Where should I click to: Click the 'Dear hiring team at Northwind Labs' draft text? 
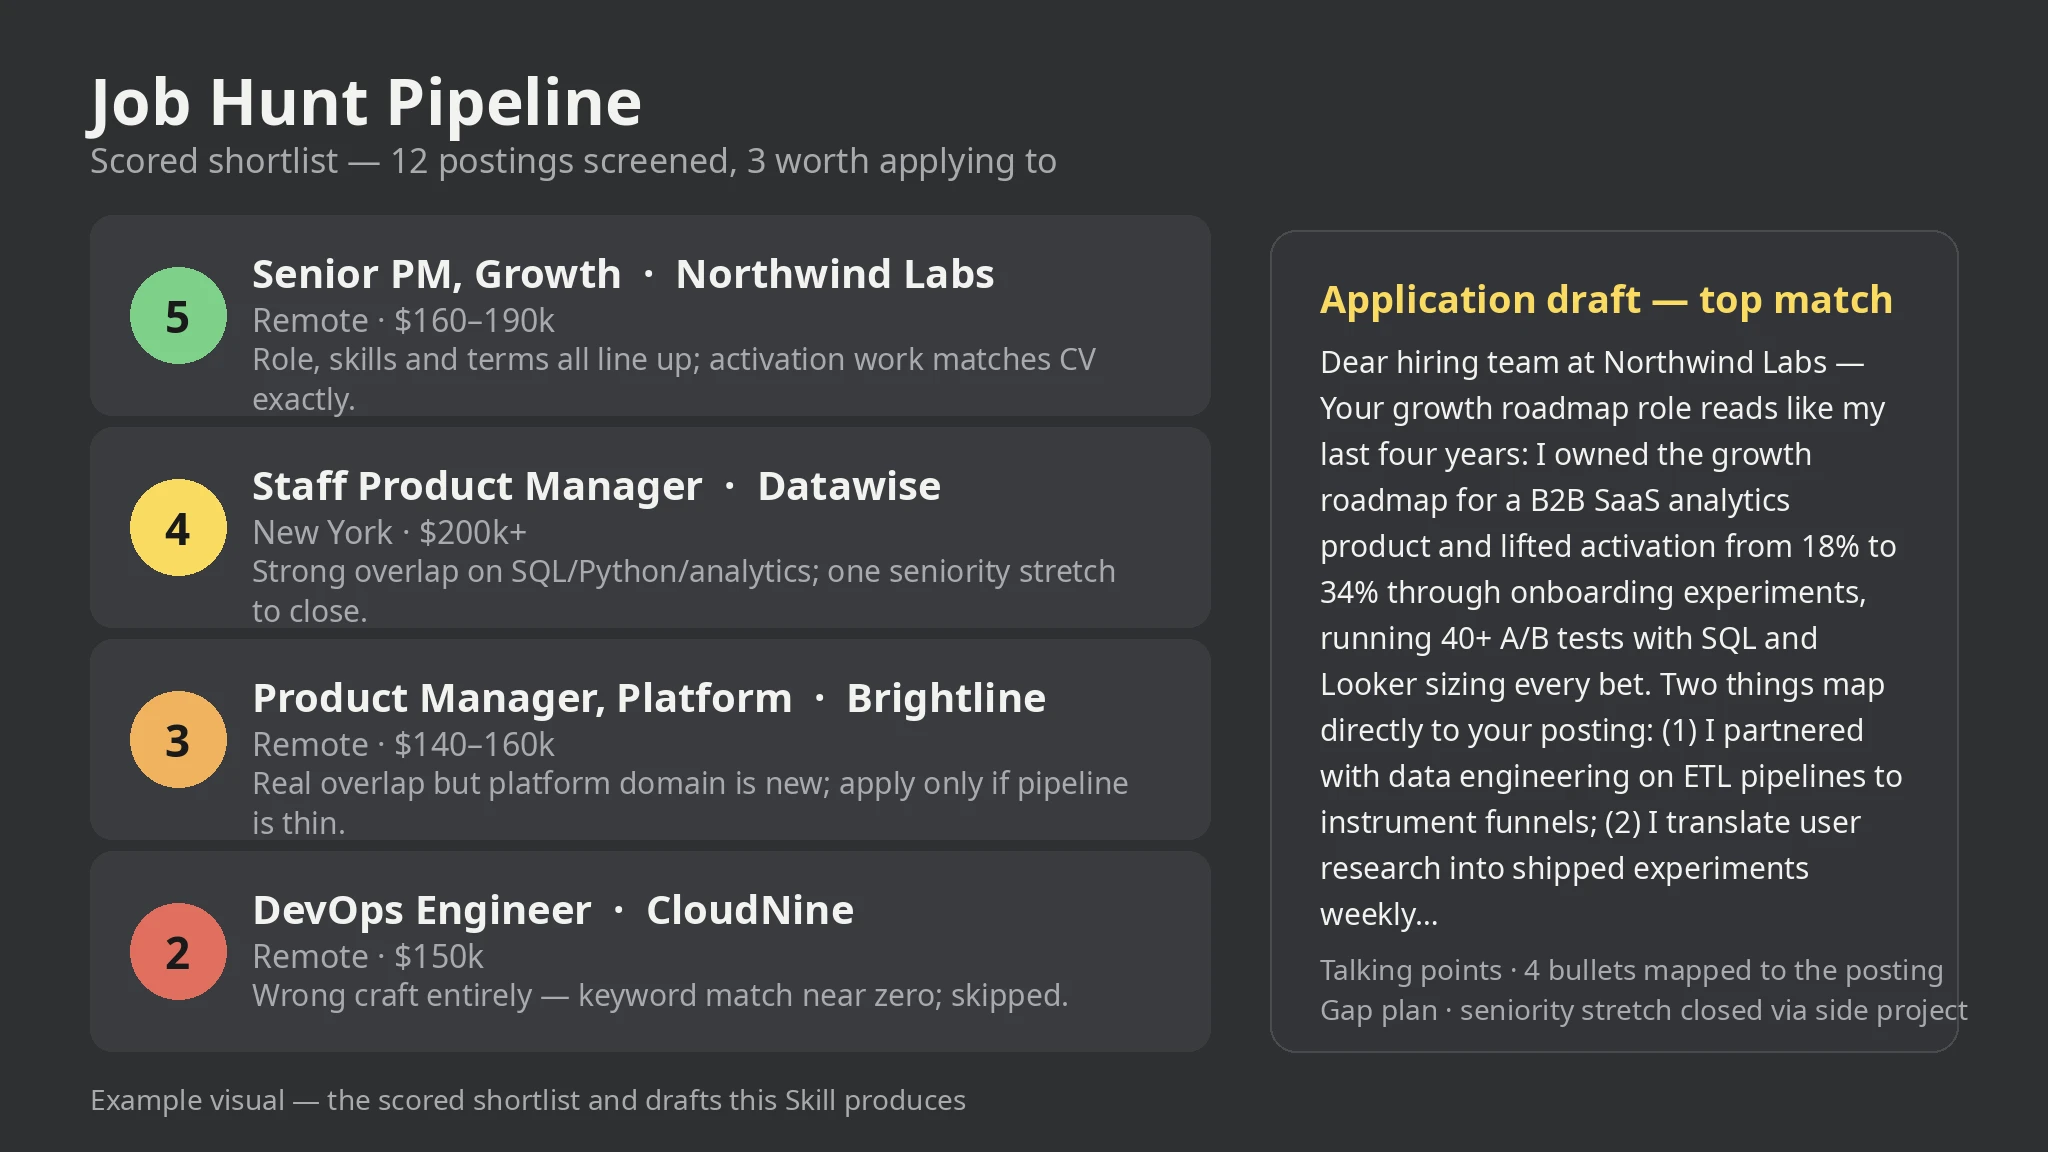[1611, 638]
